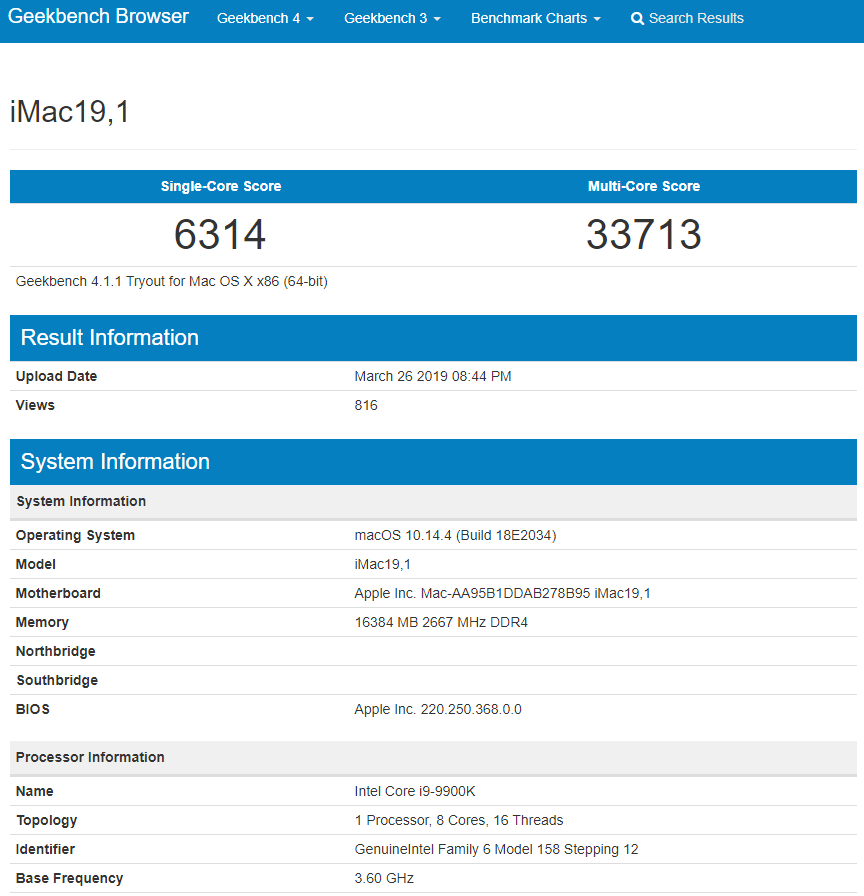Click the blue System Information section banner
The image size is (864, 896).
pos(433,462)
